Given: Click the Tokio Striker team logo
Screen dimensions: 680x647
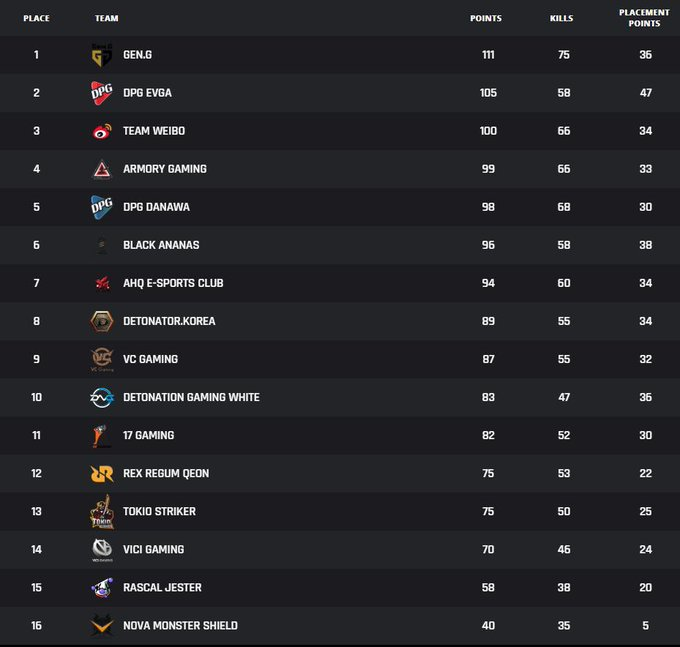Looking at the screenshot, I should point(102,512).
